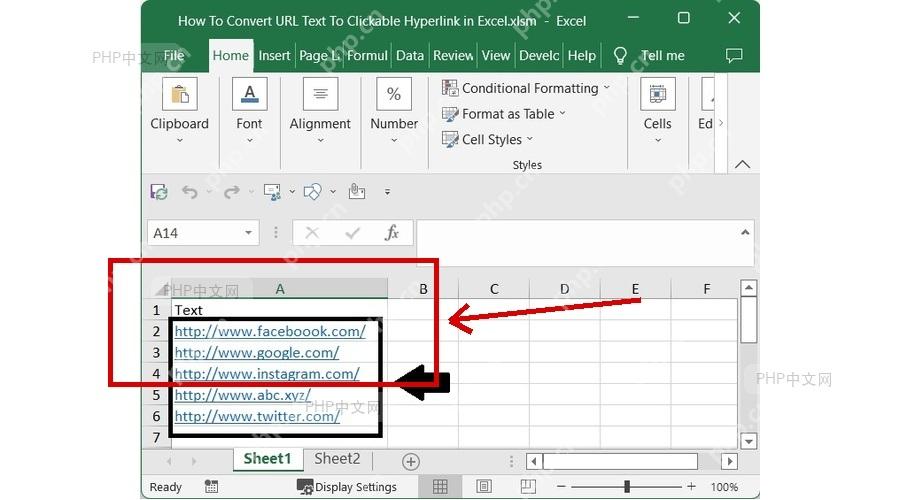Click the horizontal scrollbar right arrow
The height and width of the screenshot is (500, 900).
tap(730, 462)
